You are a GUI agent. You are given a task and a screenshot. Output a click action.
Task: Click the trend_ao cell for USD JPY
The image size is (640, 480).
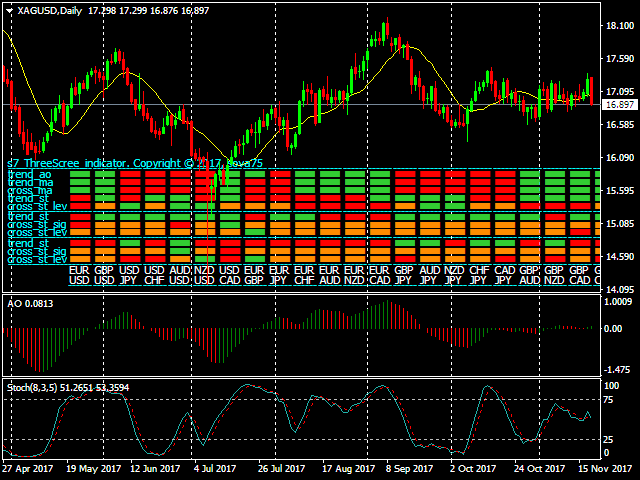(x=130, y=175)
